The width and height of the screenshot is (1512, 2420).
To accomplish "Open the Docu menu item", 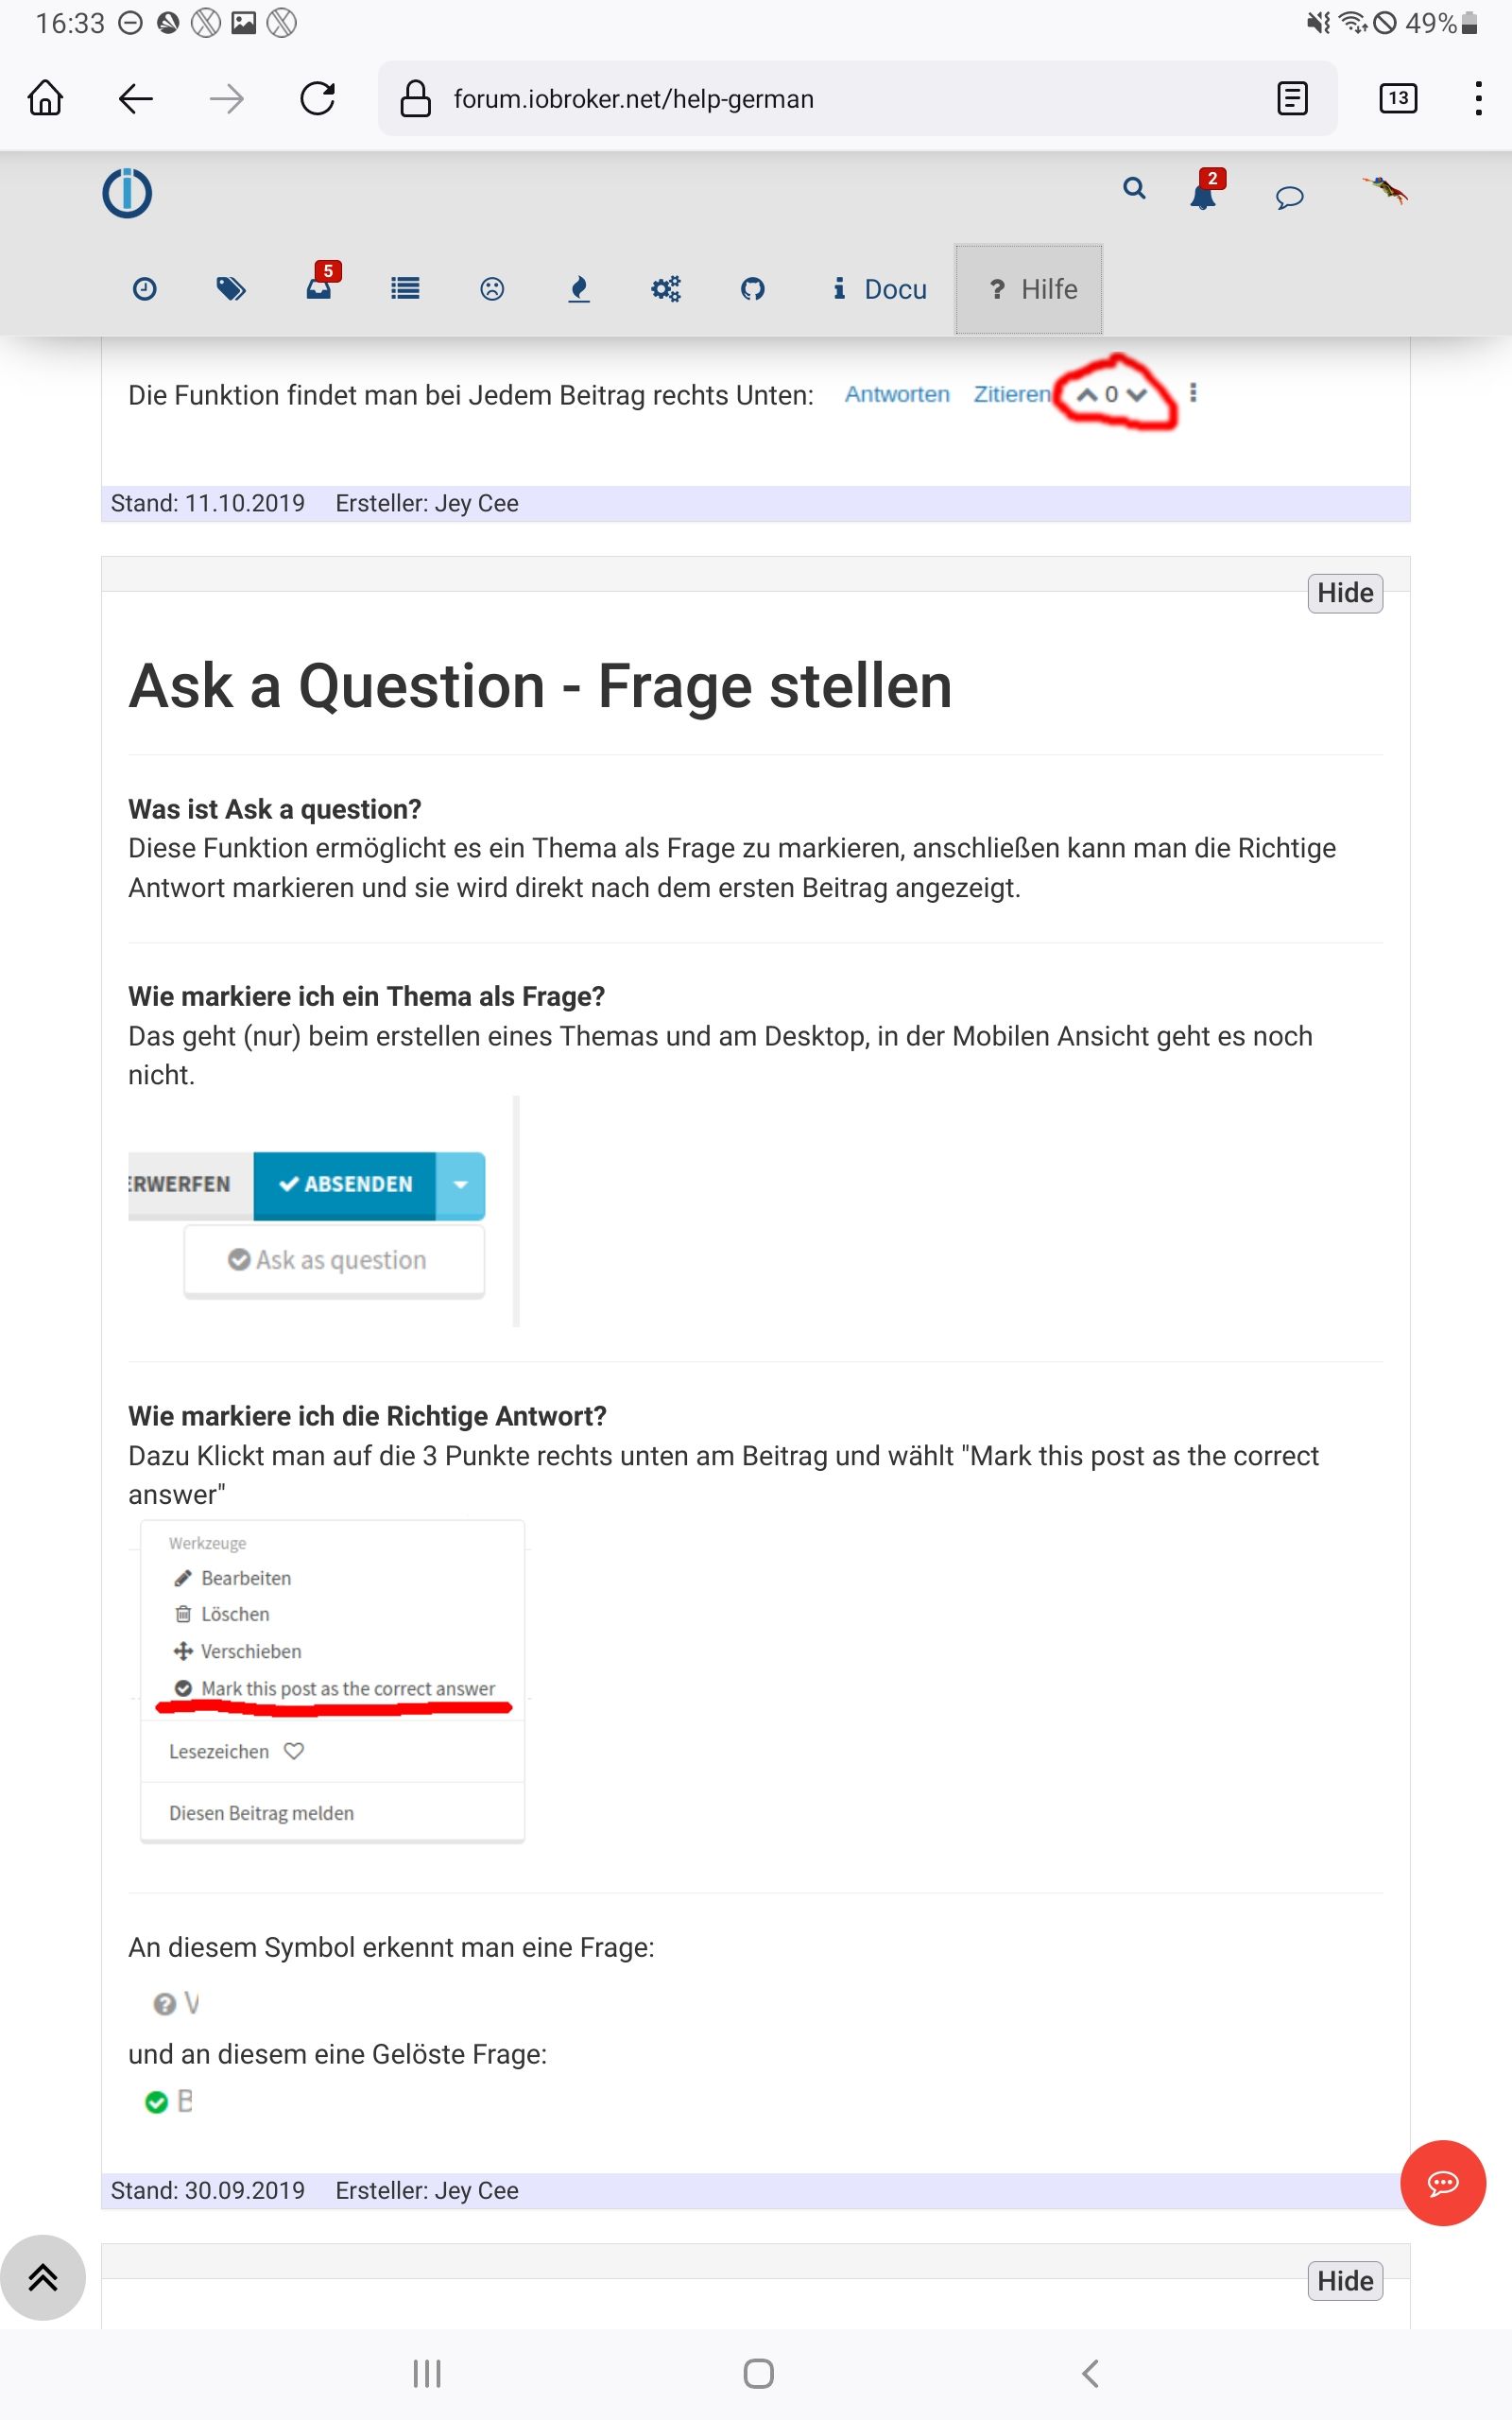I will [880, 289].
